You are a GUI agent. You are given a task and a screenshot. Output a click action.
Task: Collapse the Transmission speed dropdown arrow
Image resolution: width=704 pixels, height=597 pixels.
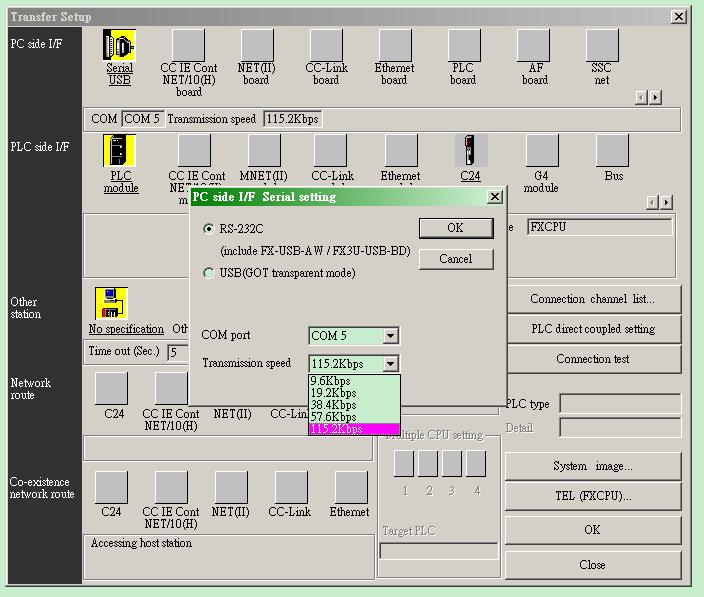click(390, 364)
